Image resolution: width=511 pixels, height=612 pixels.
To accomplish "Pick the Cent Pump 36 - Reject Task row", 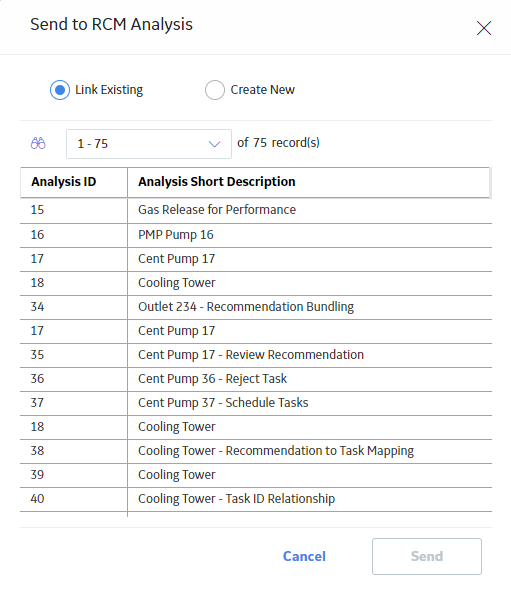I will 256,379.
